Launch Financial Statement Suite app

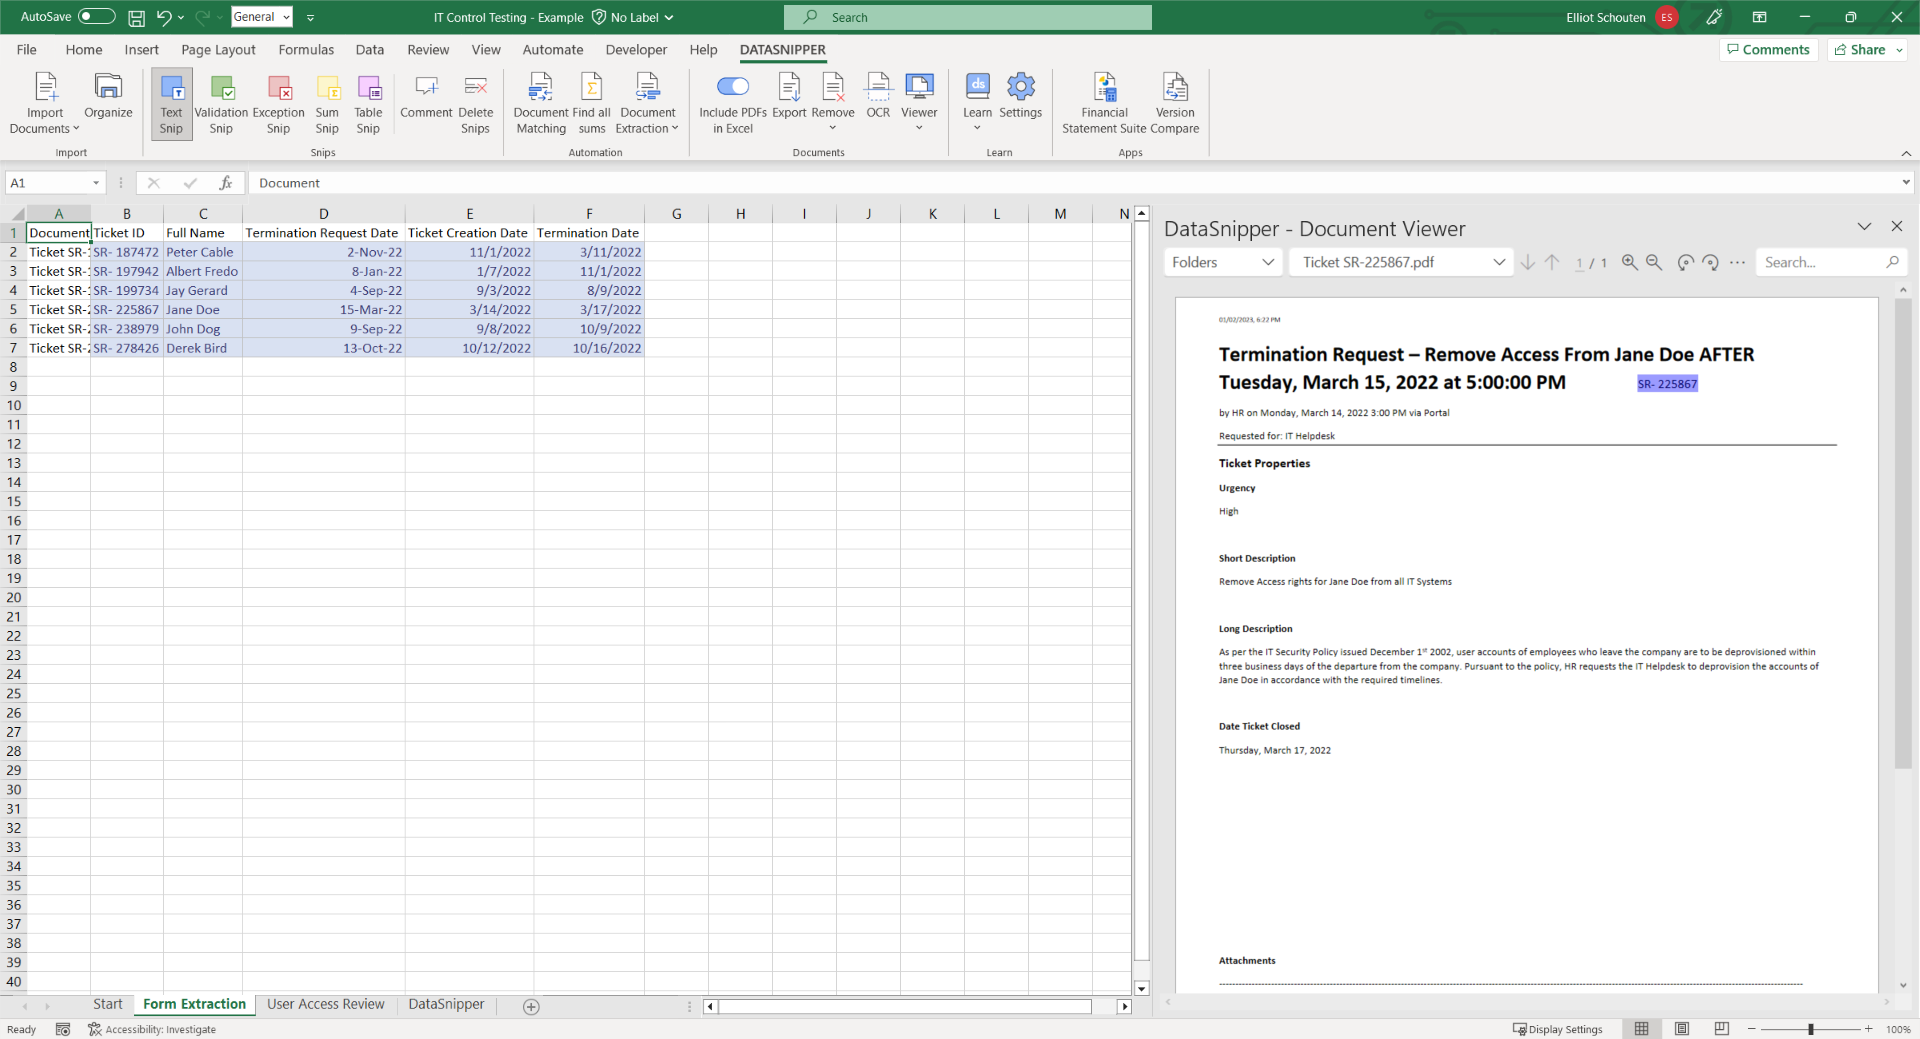point(1104,103)
